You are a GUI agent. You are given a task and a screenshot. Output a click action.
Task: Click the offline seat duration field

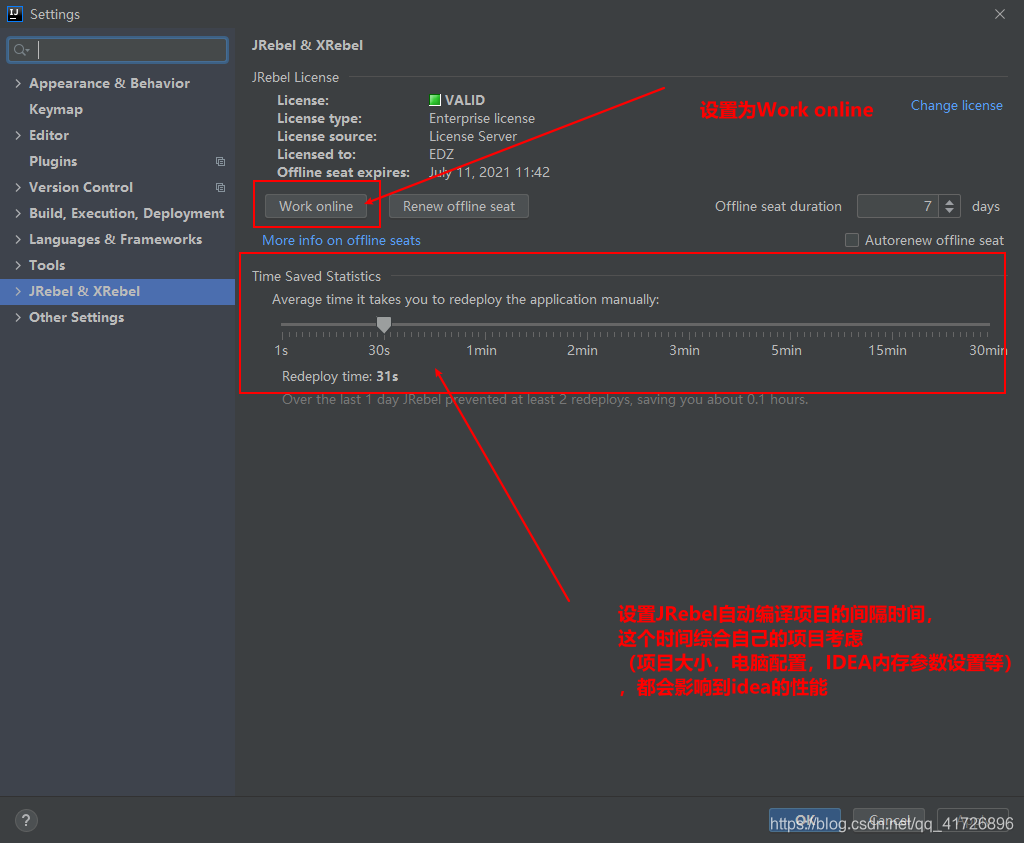(x=898, y=206)
